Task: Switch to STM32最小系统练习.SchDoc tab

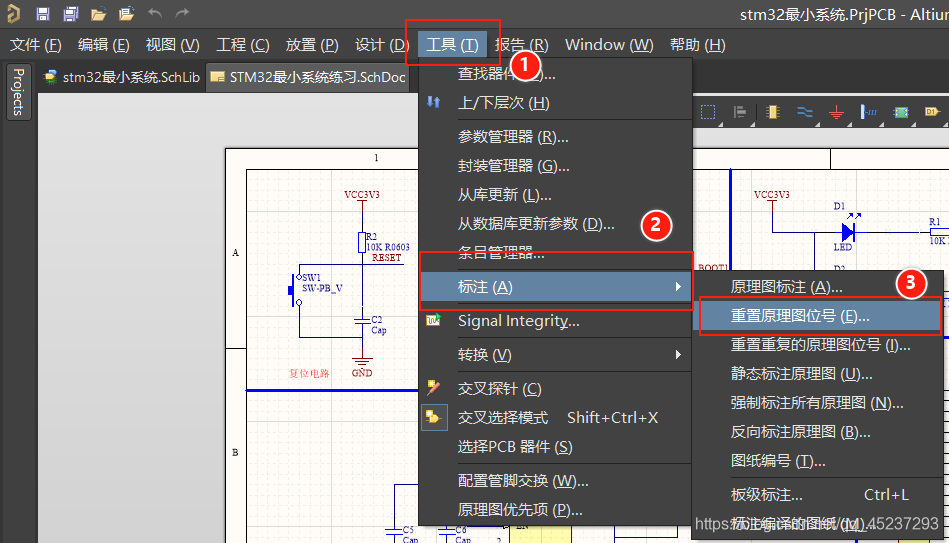Action: (x=308, y=77)
